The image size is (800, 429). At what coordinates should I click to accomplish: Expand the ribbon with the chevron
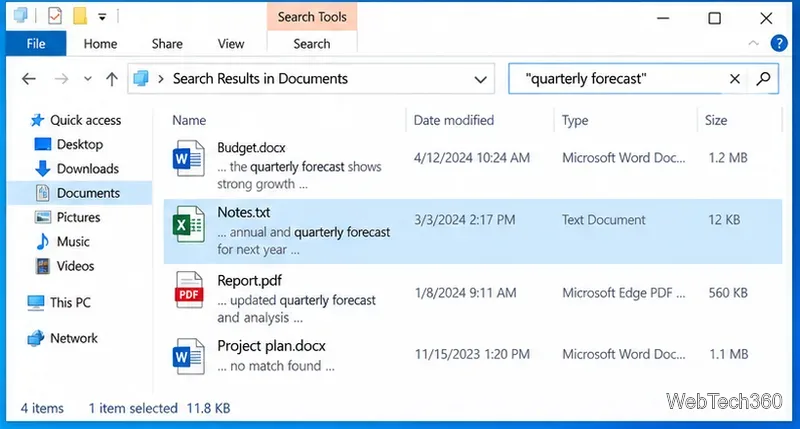[x=754, y=43]
